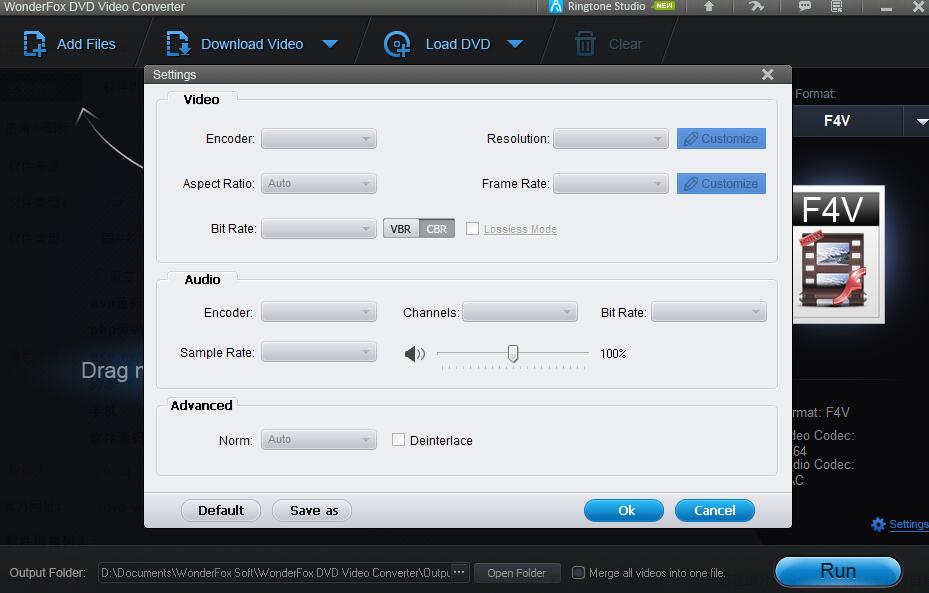Viewport: 929px width, 593px height.
Task: Click the Download Video icon
Action: pos(178,44)
